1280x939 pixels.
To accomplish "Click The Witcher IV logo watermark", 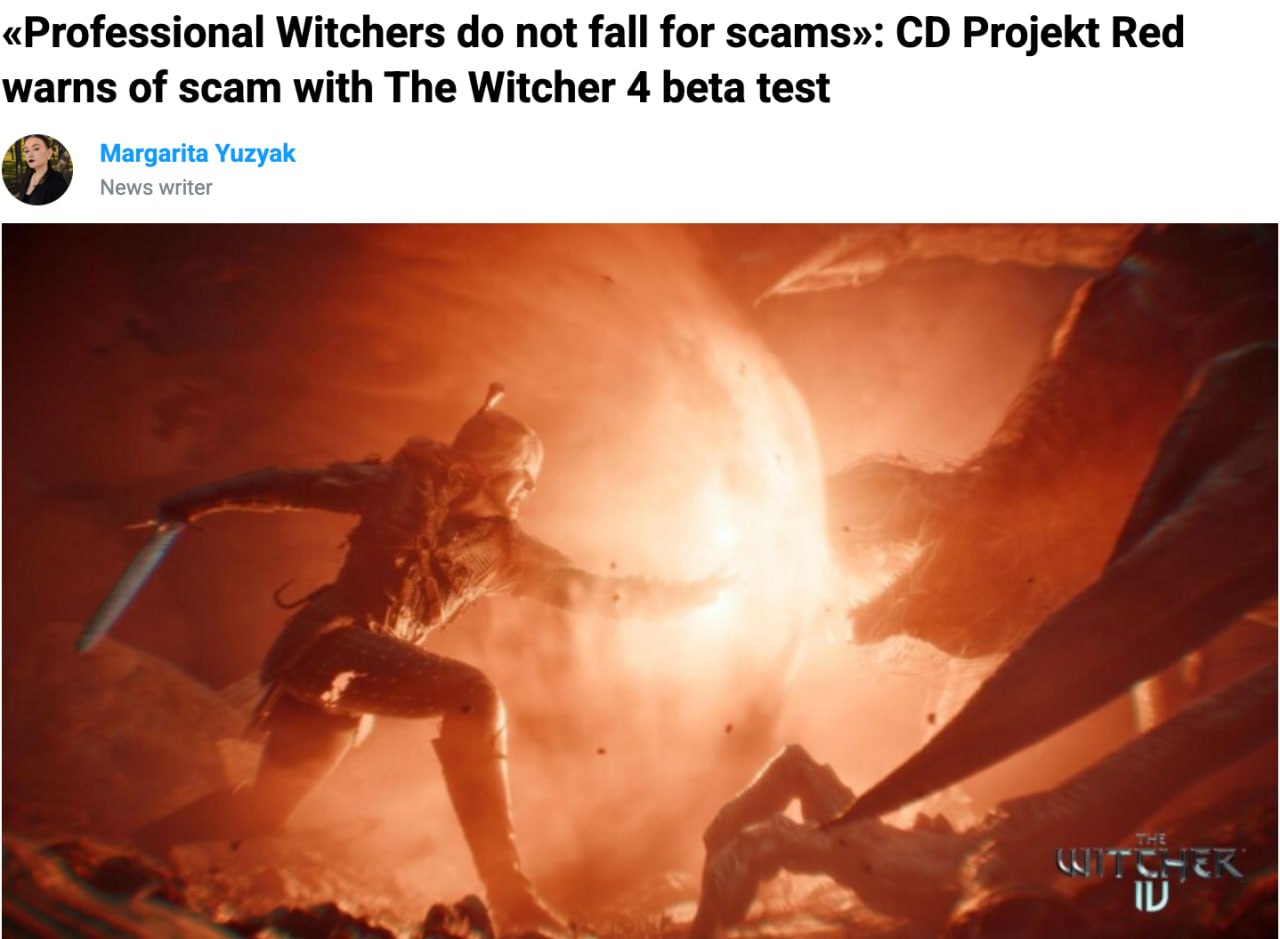I will pos(1150,870).
